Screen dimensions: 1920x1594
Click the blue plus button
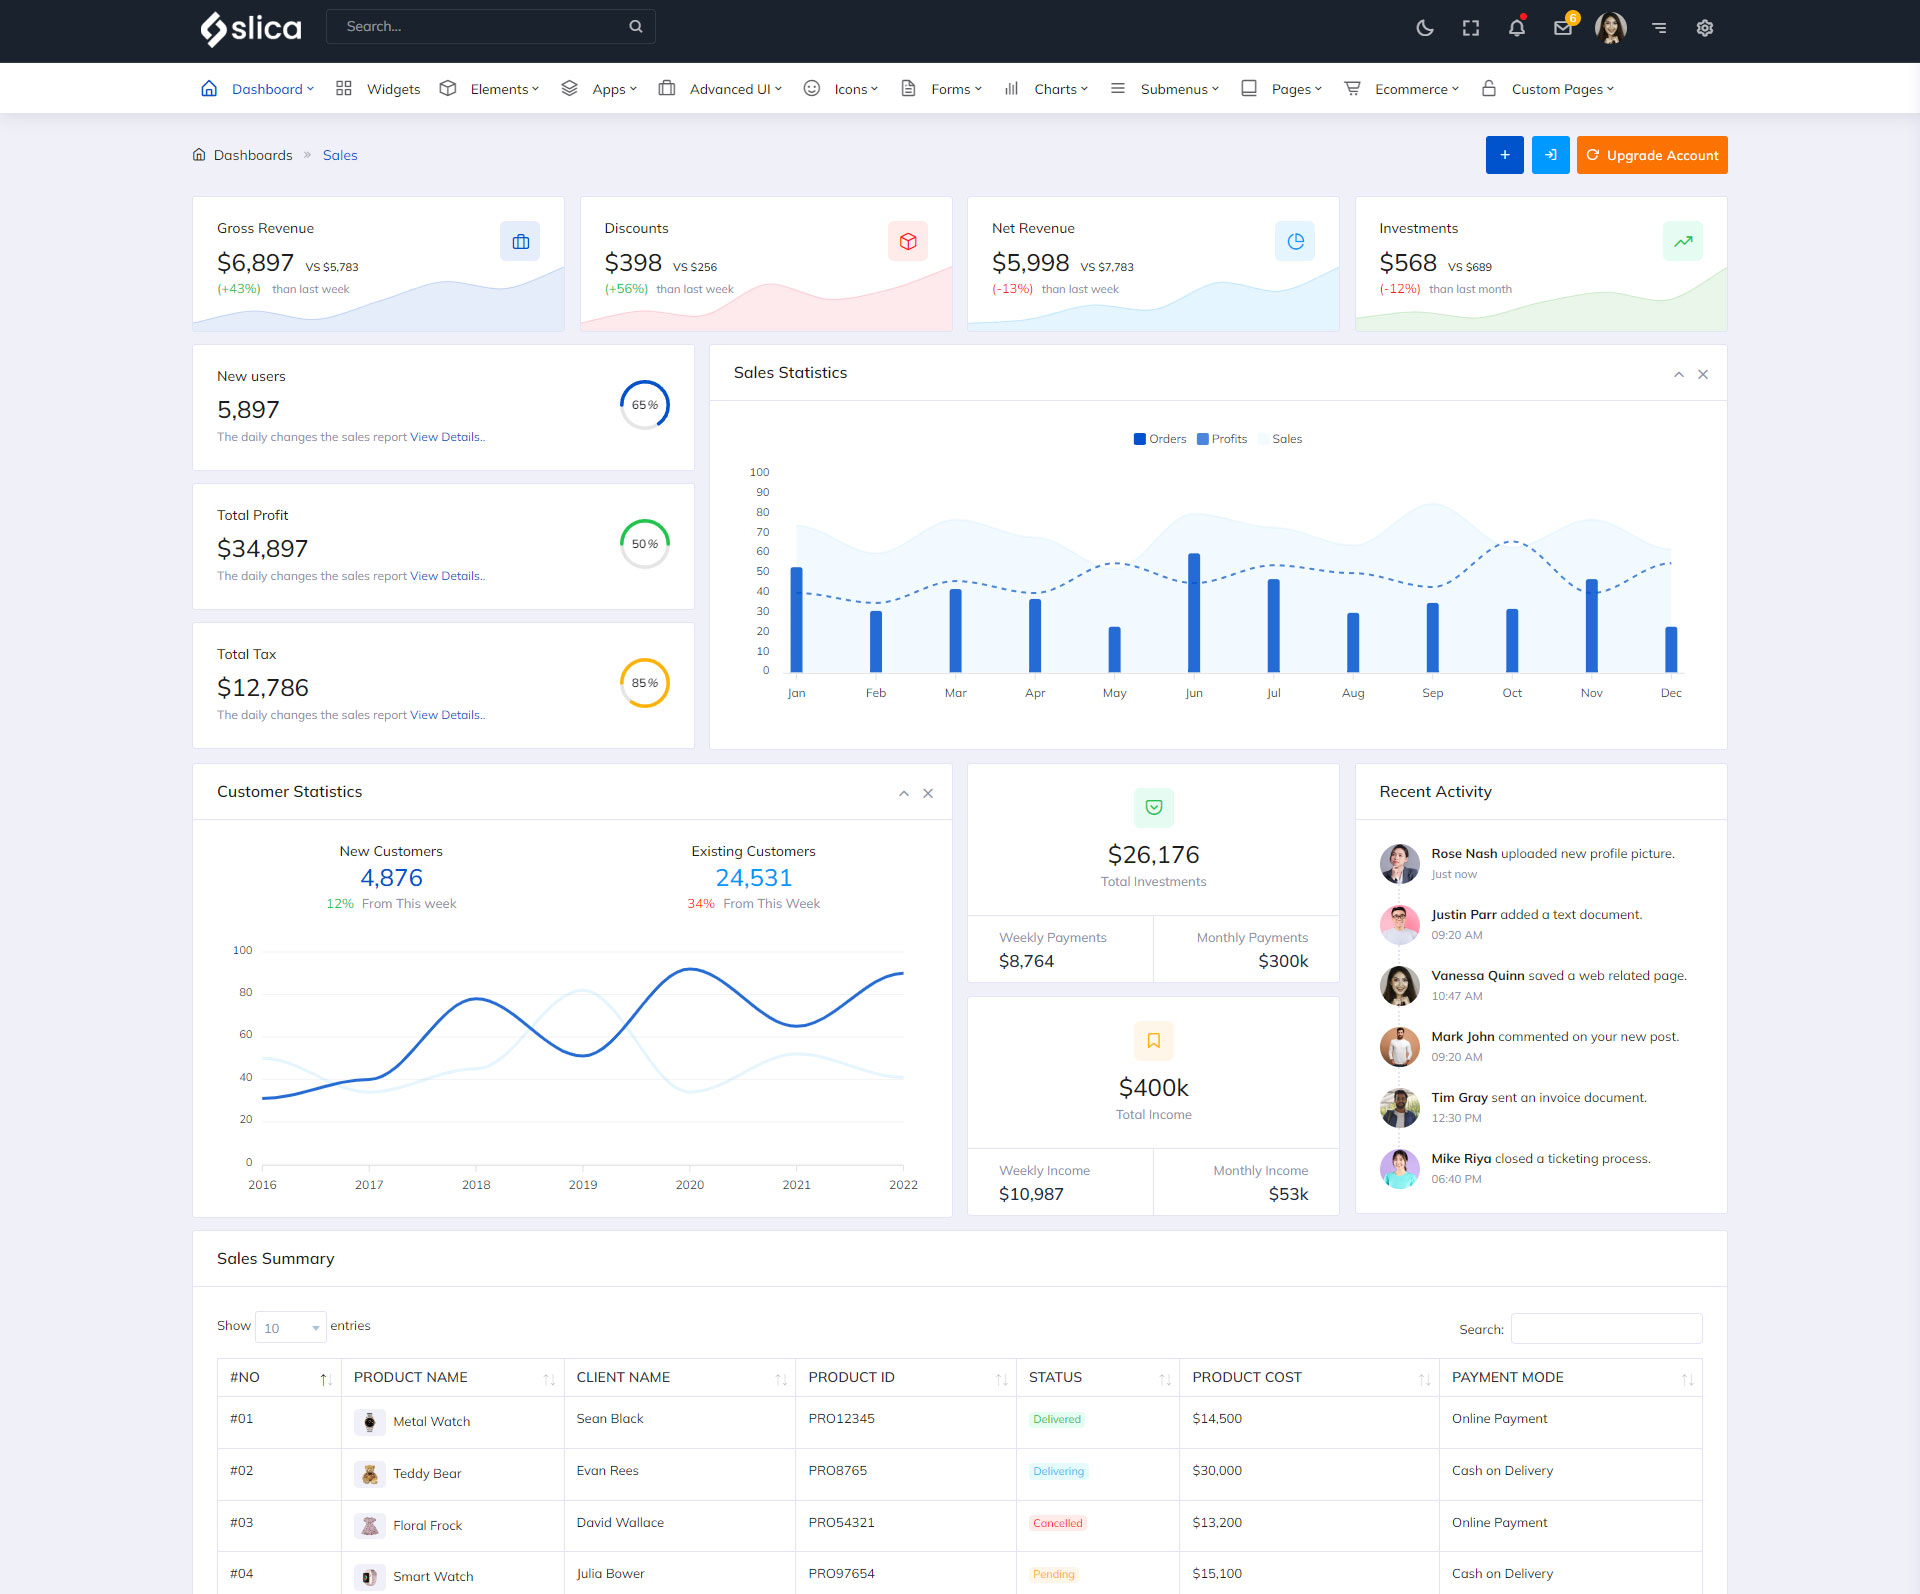[x=1504, y=155]
